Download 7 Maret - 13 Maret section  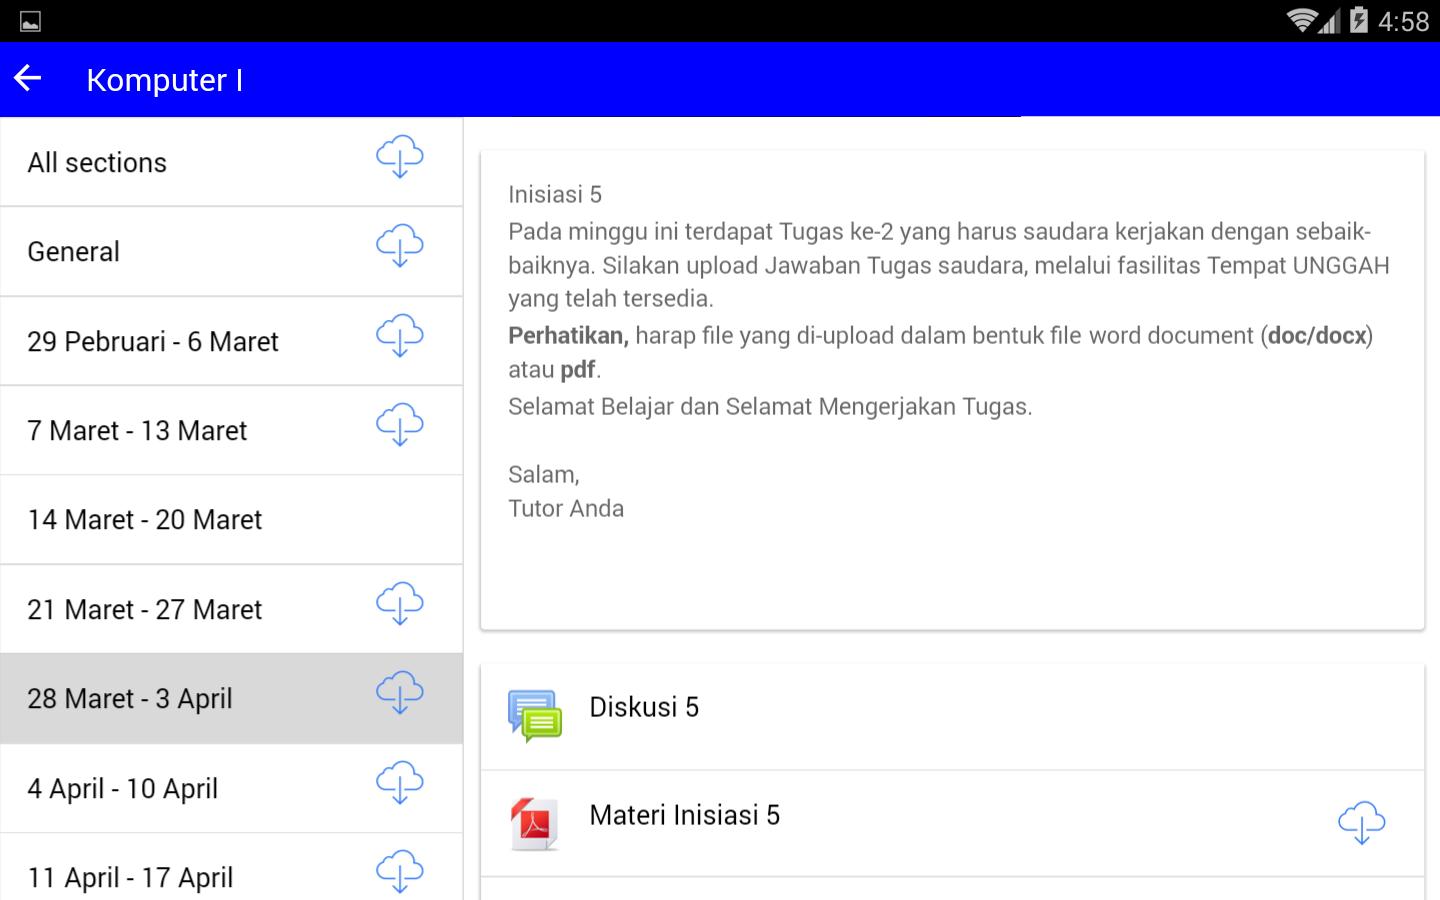tap(399, 425)
